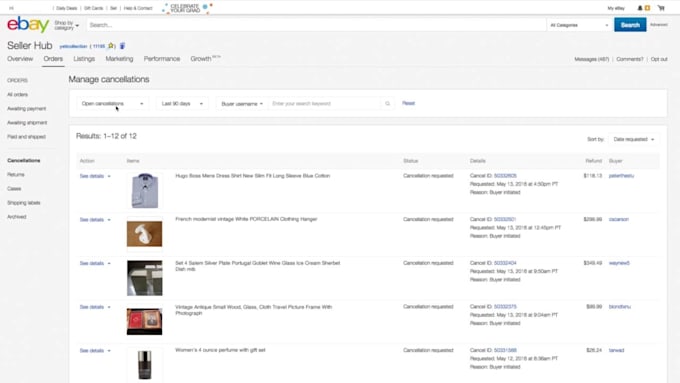Screen dimensions: 680x383
Task: Open Help & Contact link
Action: pyautogui.click(x=138, y=8)
